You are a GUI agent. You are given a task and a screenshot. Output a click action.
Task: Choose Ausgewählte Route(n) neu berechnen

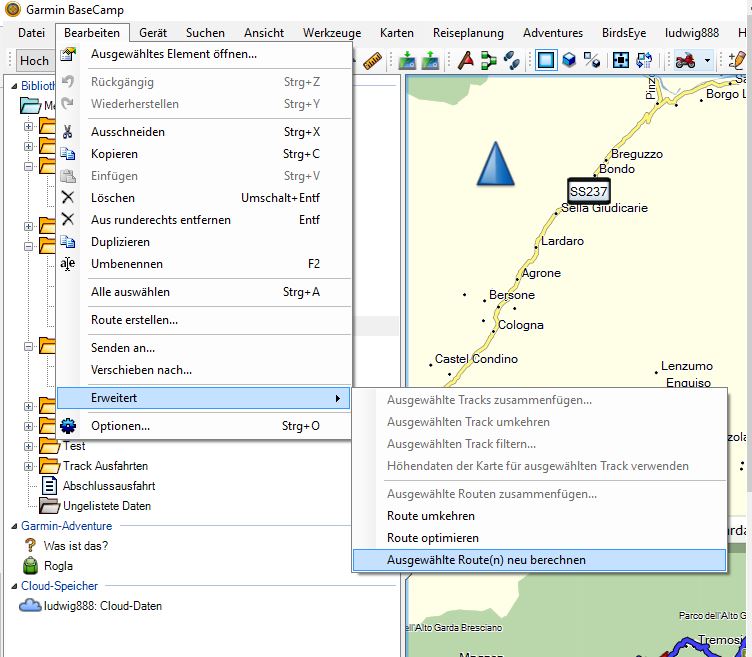pos(486,560)
